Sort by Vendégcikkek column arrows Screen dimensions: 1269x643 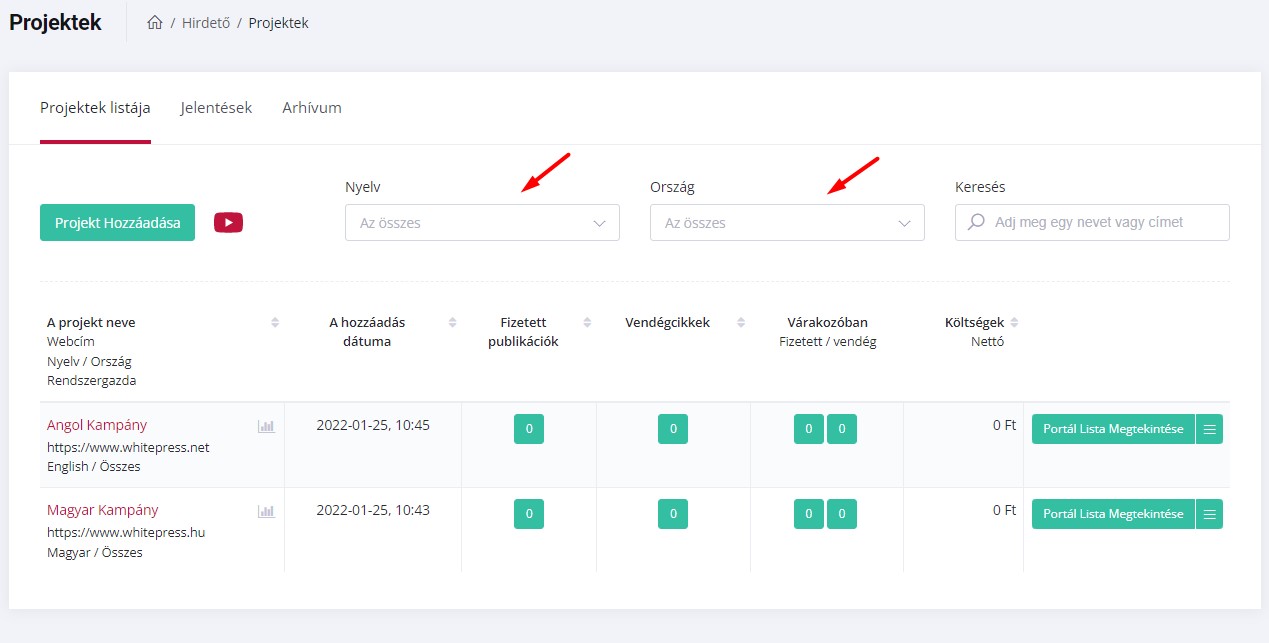pyautogui.click(x=741, y=322)
